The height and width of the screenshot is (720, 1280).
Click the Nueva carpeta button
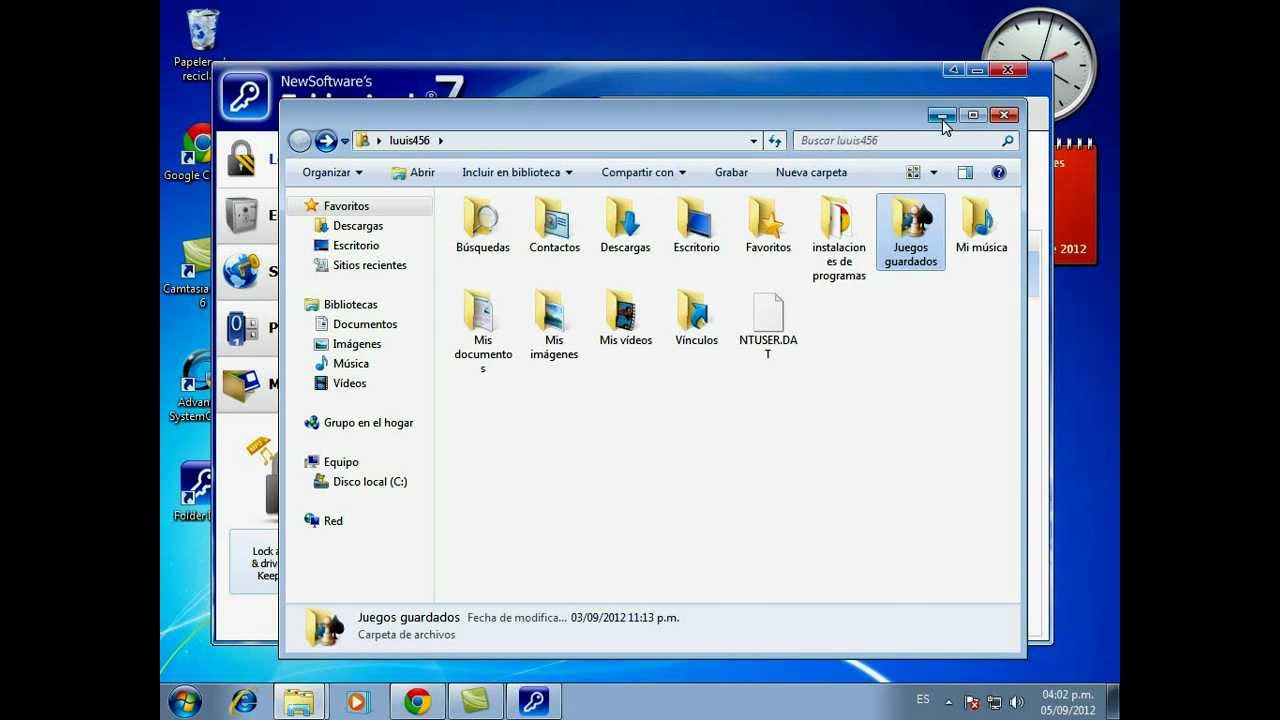coord(811,173)
